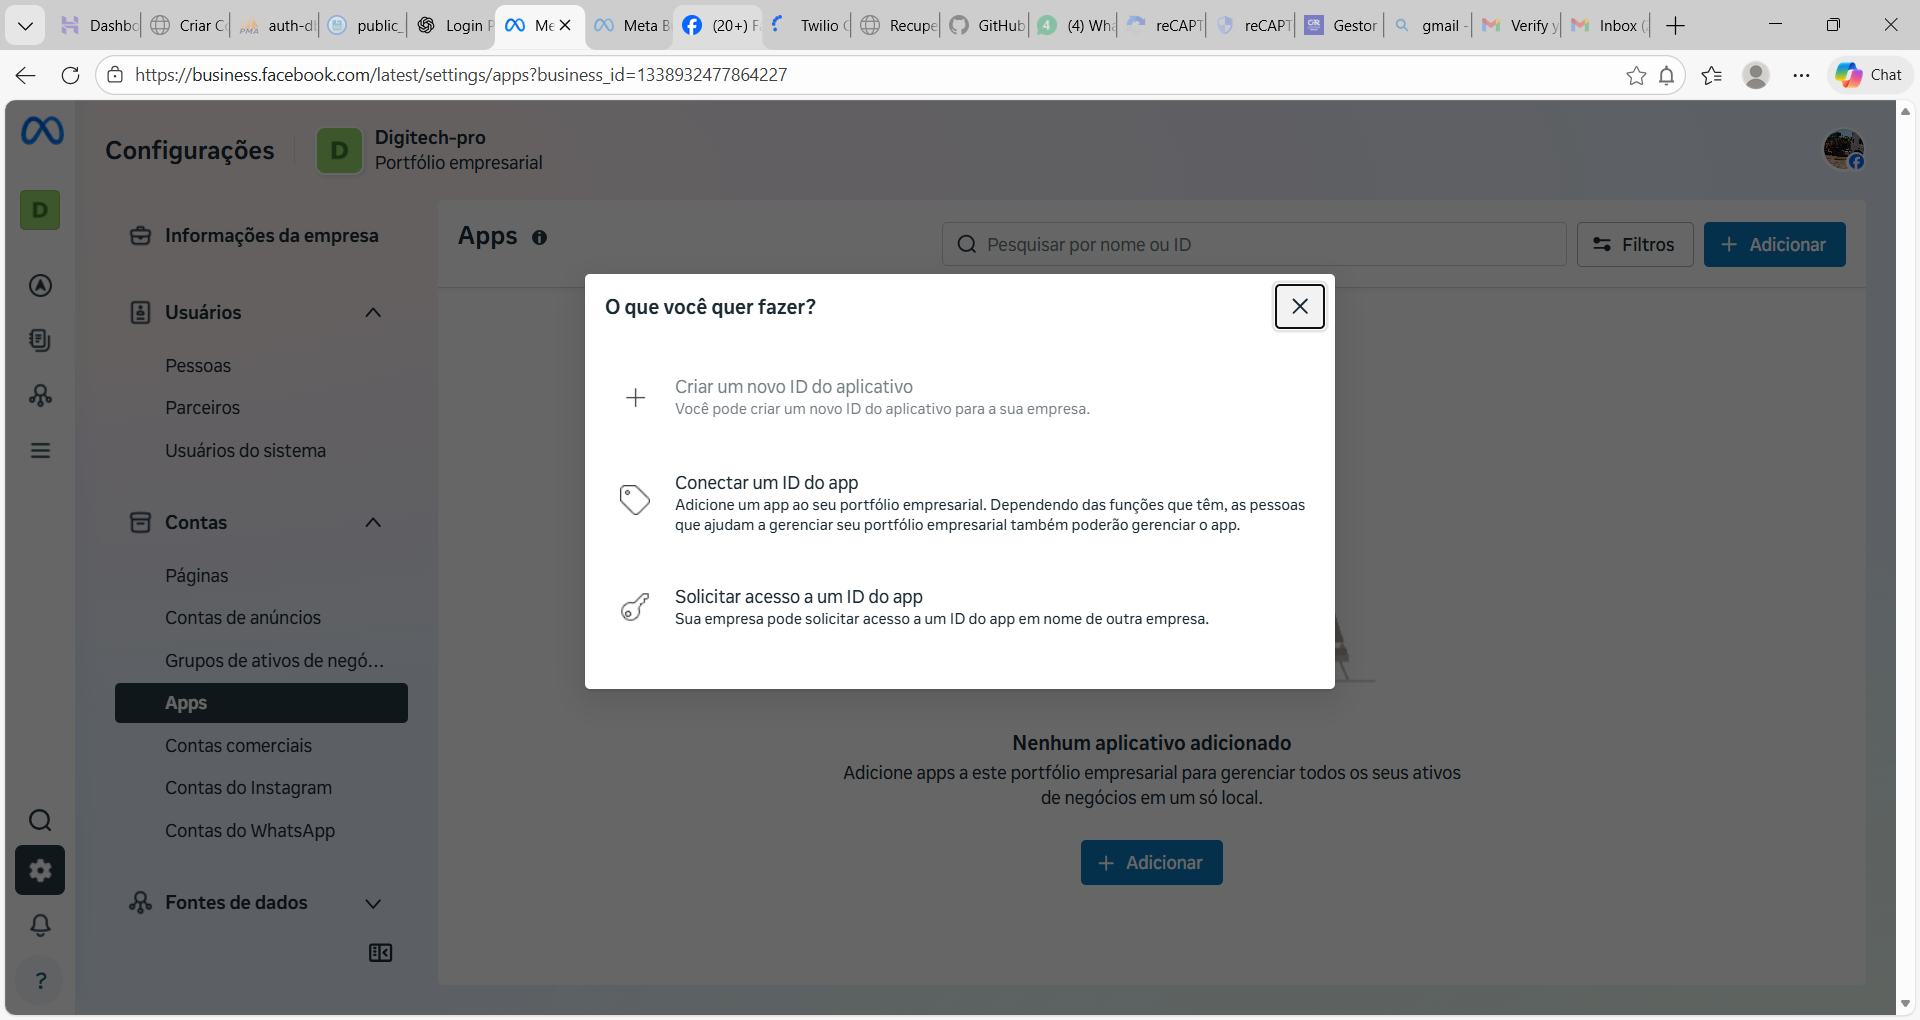
Task: Choose 'Solicitar acesso a um ID do app'
Action: [798, 597]
